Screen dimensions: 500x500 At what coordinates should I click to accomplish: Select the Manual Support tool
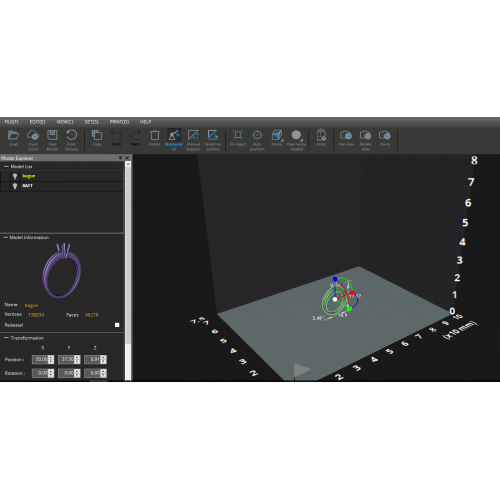pyautogui.click(x=193, y=135)
